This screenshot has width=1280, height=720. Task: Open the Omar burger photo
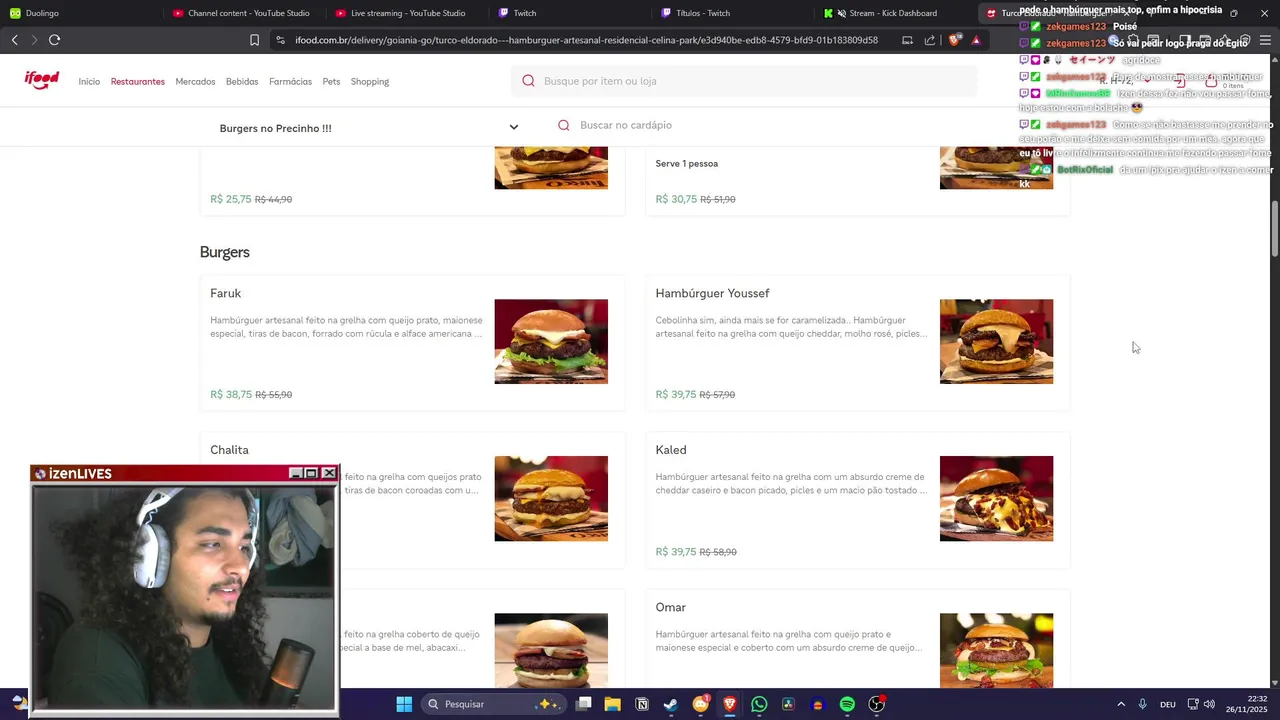(x=996, y=650)
